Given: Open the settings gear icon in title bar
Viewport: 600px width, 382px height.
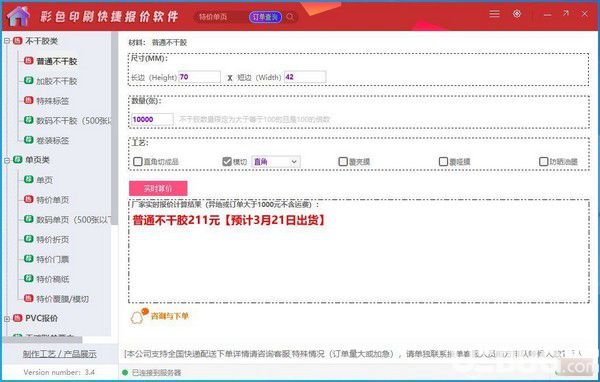Looking at the screenshot, I should [x=517, y=14].
